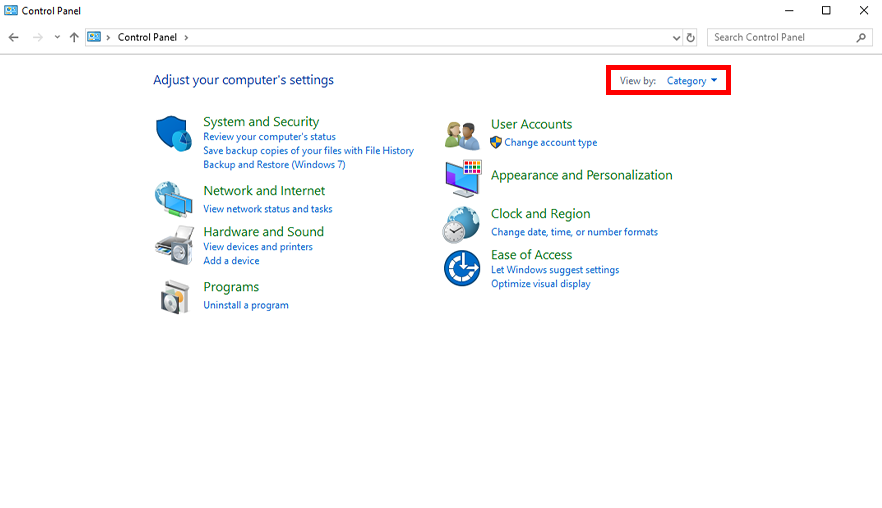Go up one level with the up arrow
The width and height of the screenshot is (882, 508).
(x=74, y=38)
